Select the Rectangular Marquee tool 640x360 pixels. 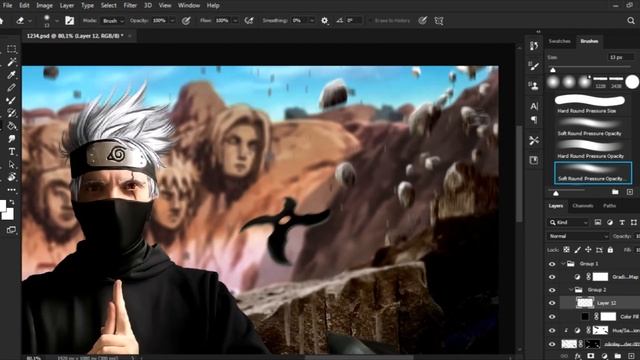(x=11, y=49)
